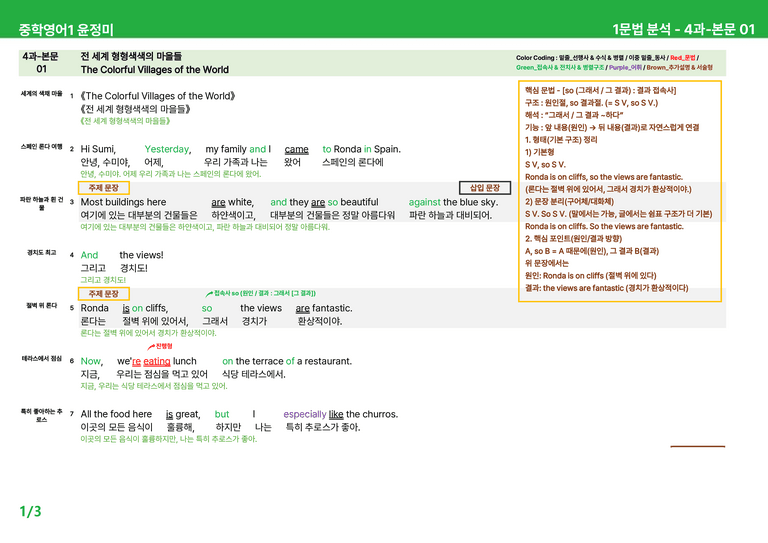The height and width of the screenshot is (543, 768).
Task: Click "Most buildings here" in sentence 3
Action: 123,202
